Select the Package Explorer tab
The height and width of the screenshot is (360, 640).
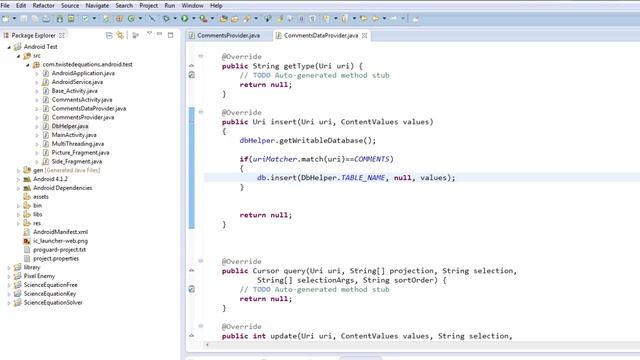[33, 36]
